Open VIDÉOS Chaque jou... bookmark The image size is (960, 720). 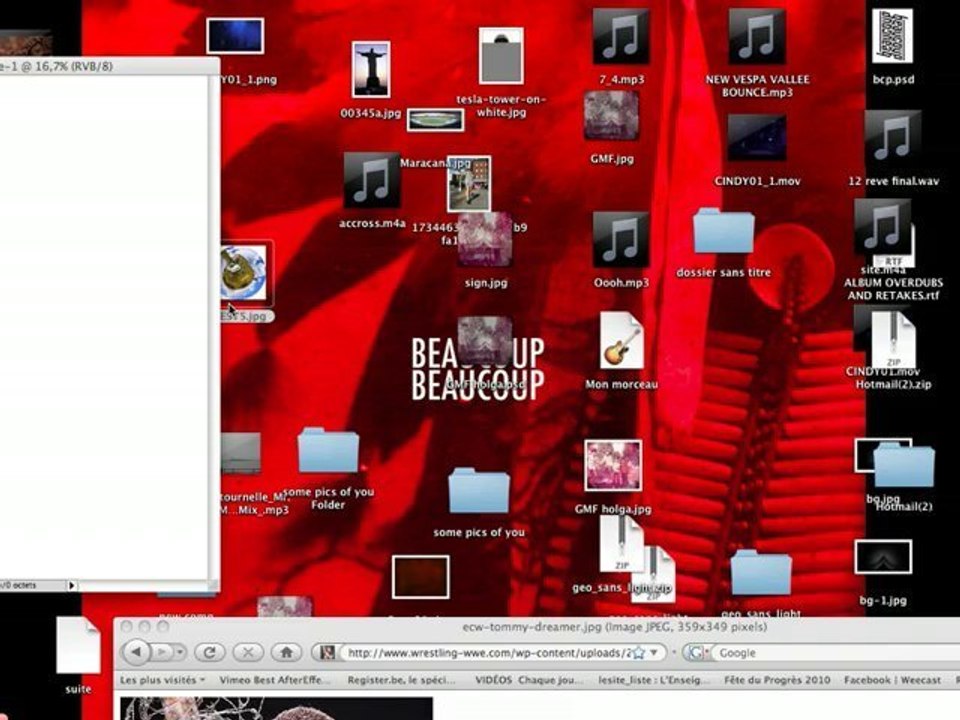pos(528,680)
